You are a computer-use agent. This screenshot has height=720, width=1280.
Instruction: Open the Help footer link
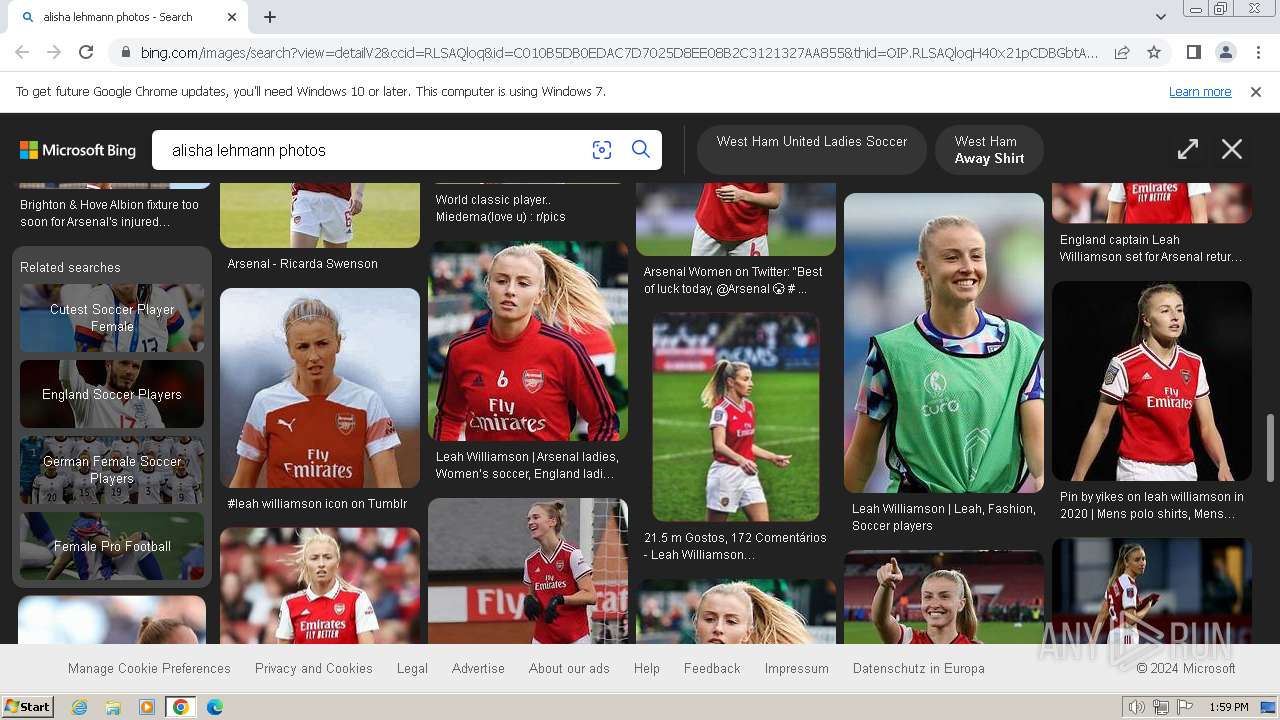(647, 668)
